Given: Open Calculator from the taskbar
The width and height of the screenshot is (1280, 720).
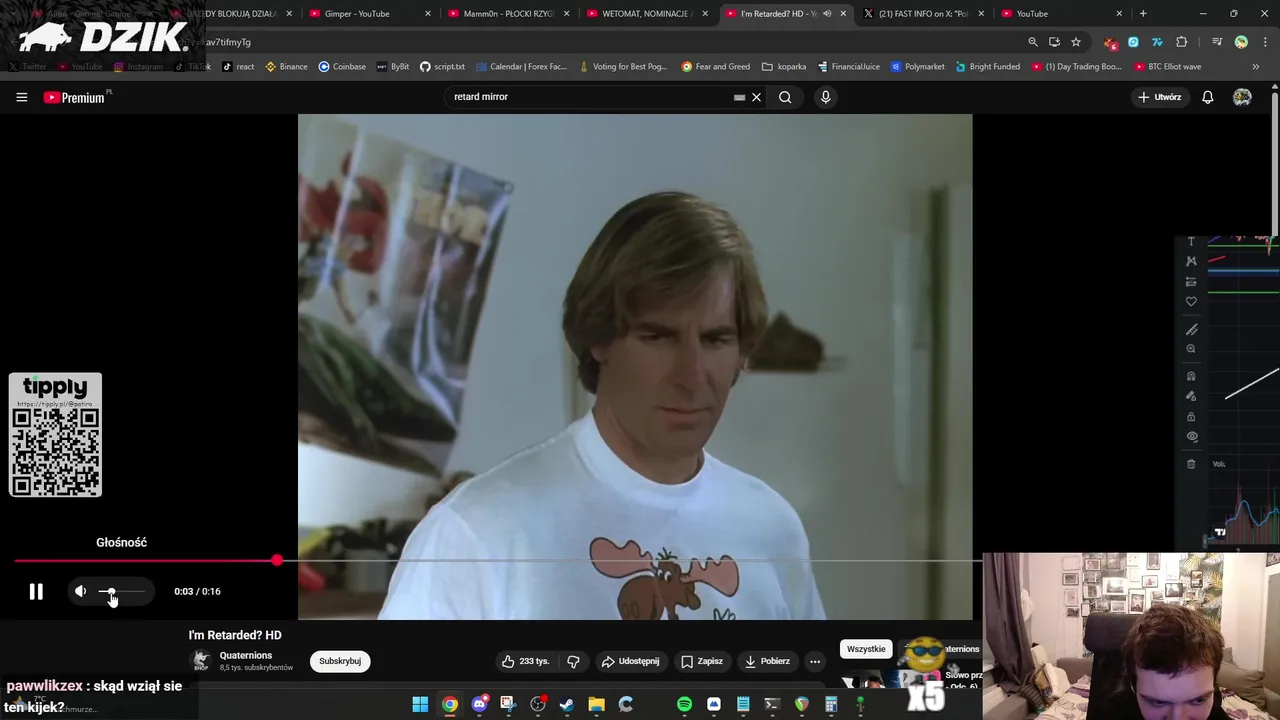Looking at the screenshot, I should click(x=831, y=704).
